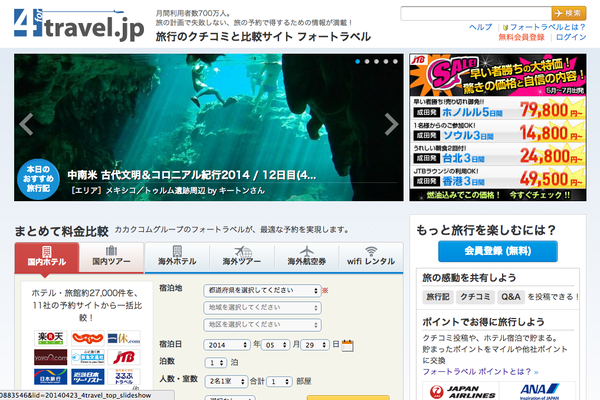Screen dimensions: 600x400
Task: Open the 地区を選択 district dropdown
Action: pos(262,325)
